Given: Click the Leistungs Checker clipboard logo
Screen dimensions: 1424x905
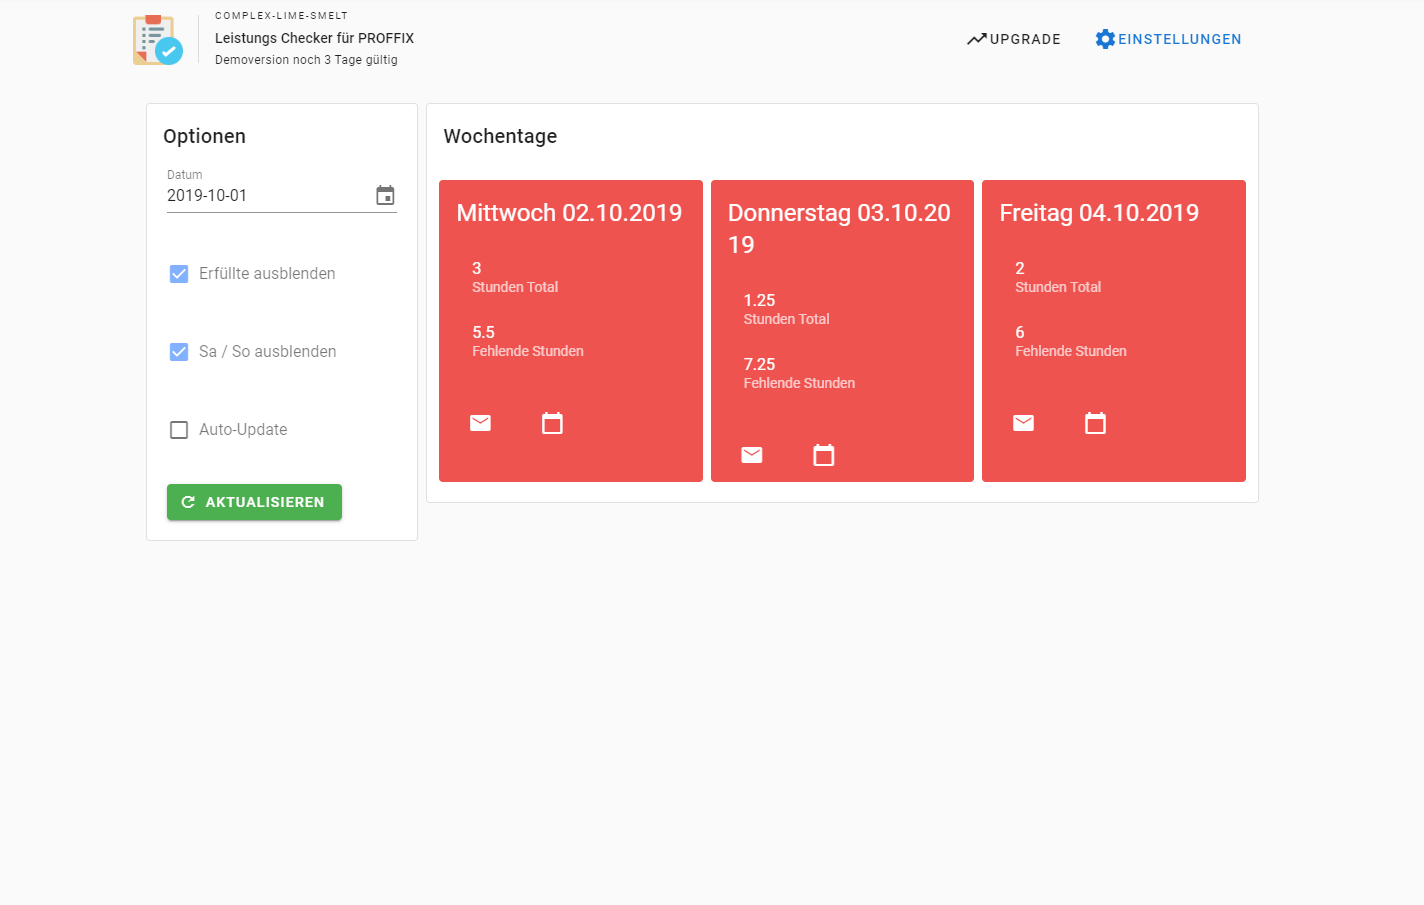Looking at the screenshot, I should pos(157,39).
